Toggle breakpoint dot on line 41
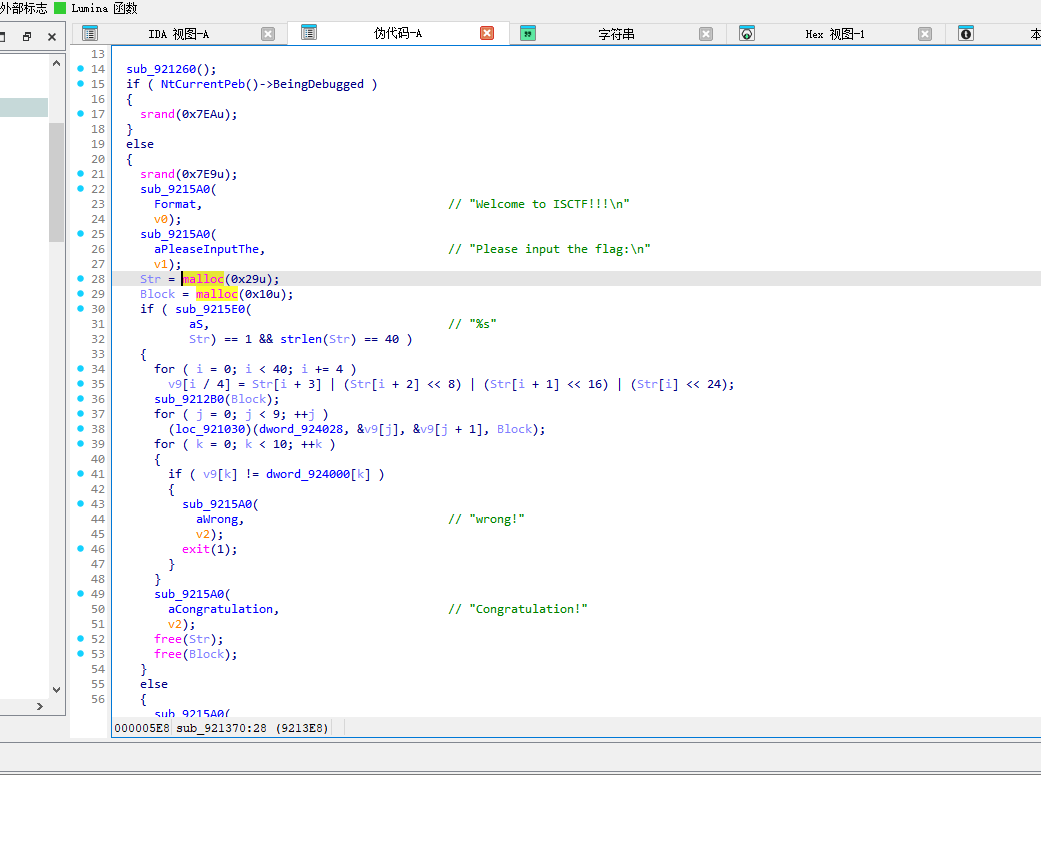 tap(80, 474)
